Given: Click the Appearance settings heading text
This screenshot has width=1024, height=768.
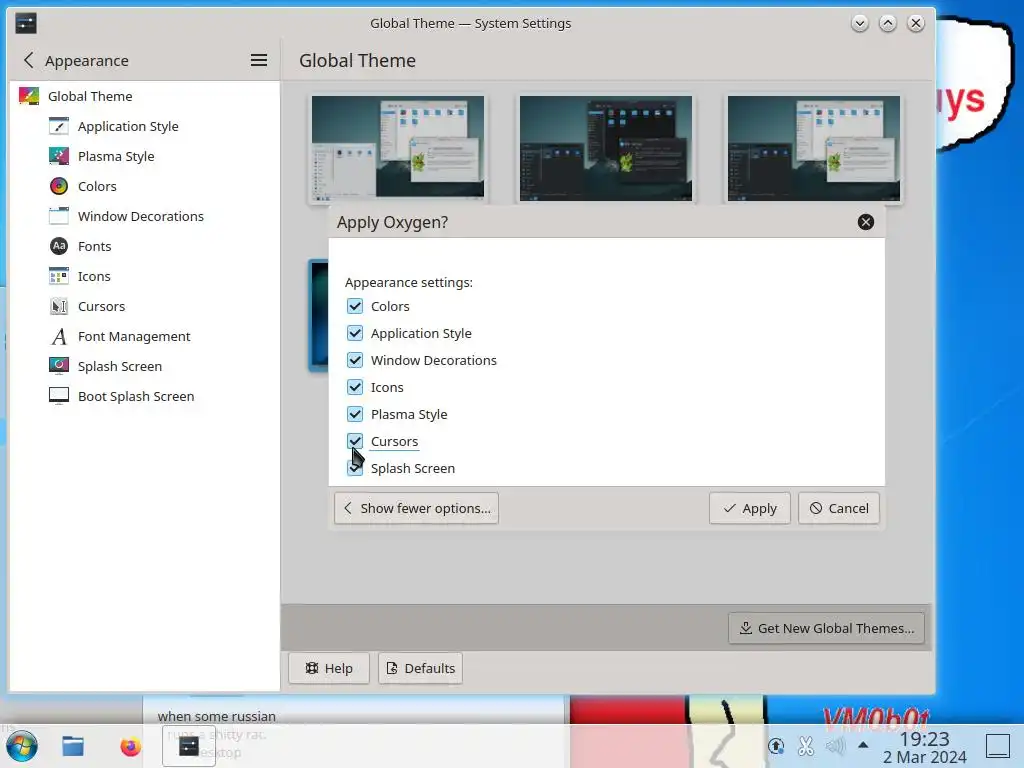Looking at the screenshot, I should [x=409, y=282].
